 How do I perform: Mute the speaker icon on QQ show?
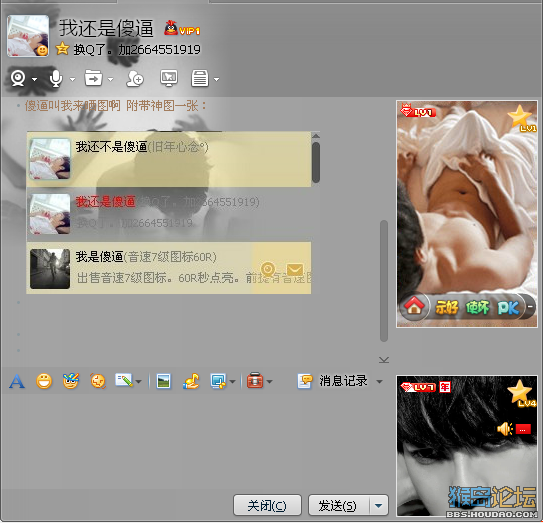(505, 429)
